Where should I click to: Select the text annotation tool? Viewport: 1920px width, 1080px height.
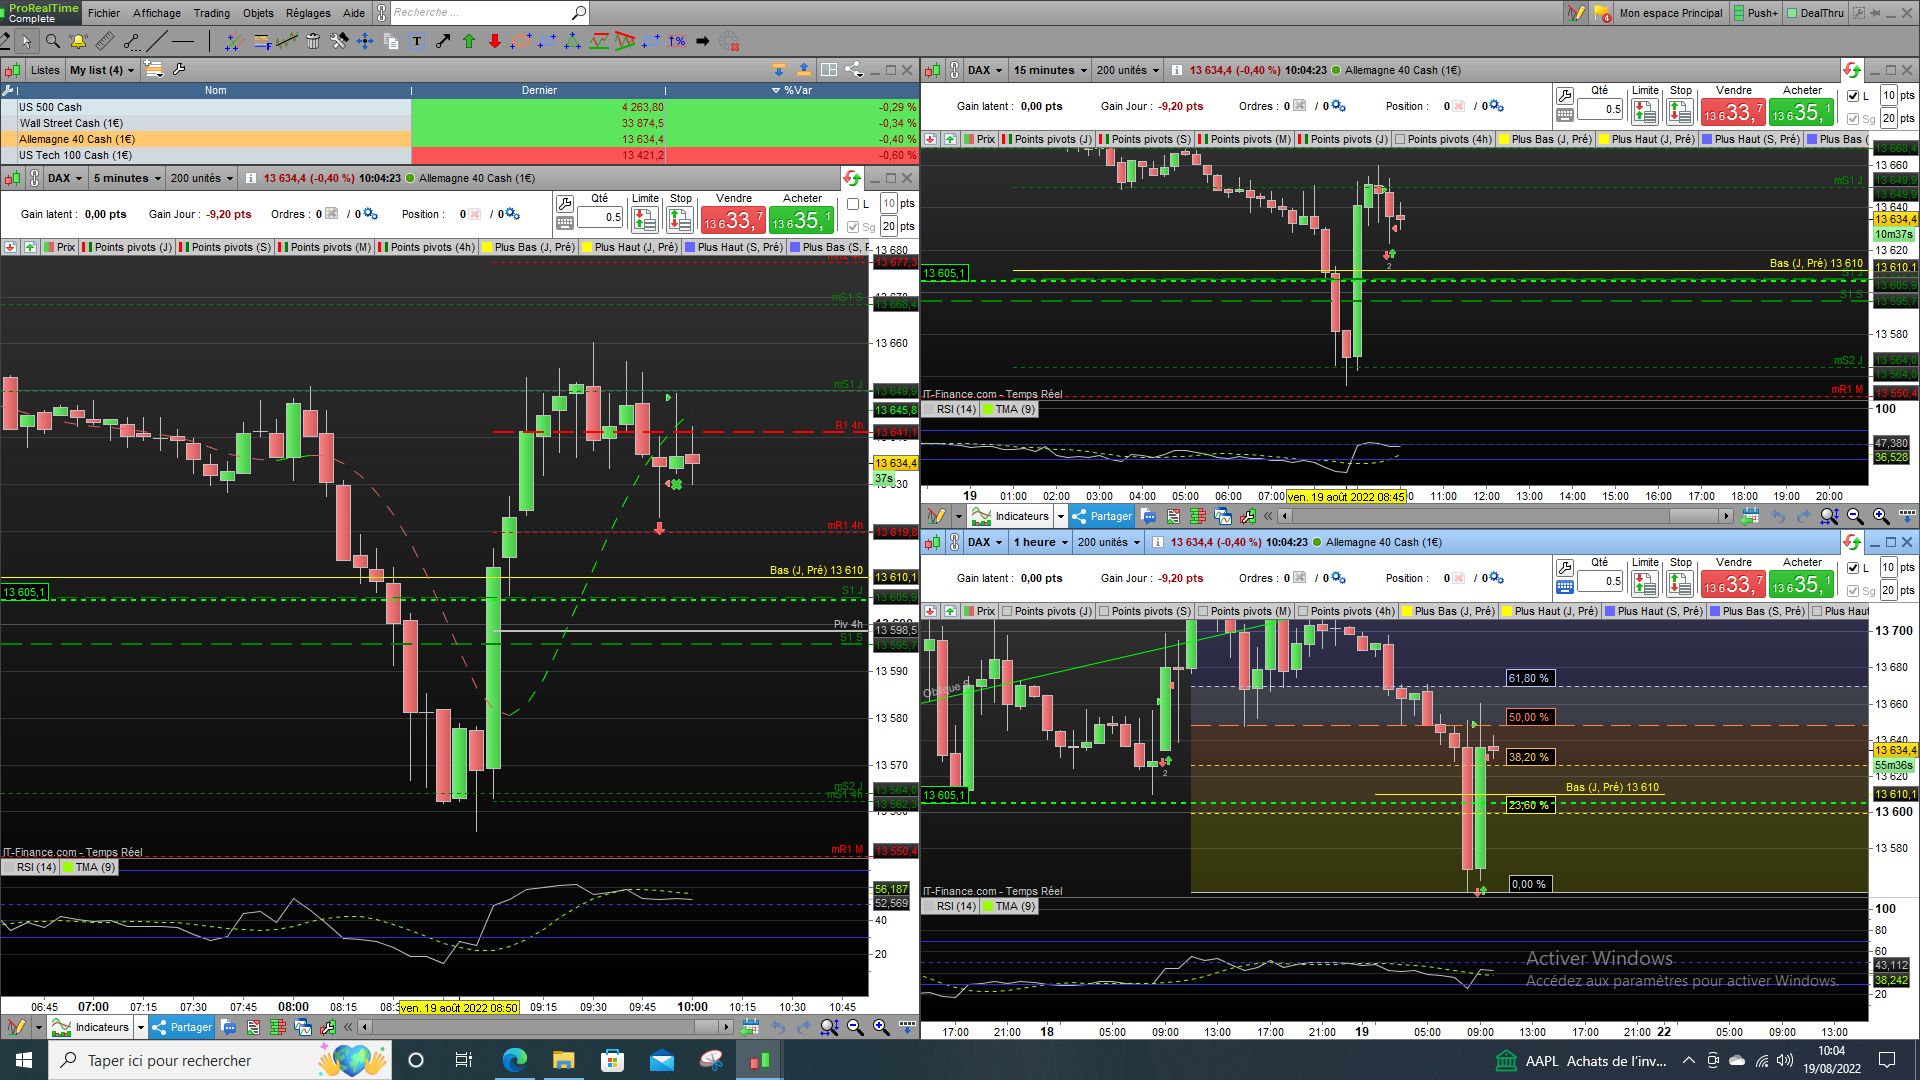coord(417,41)
